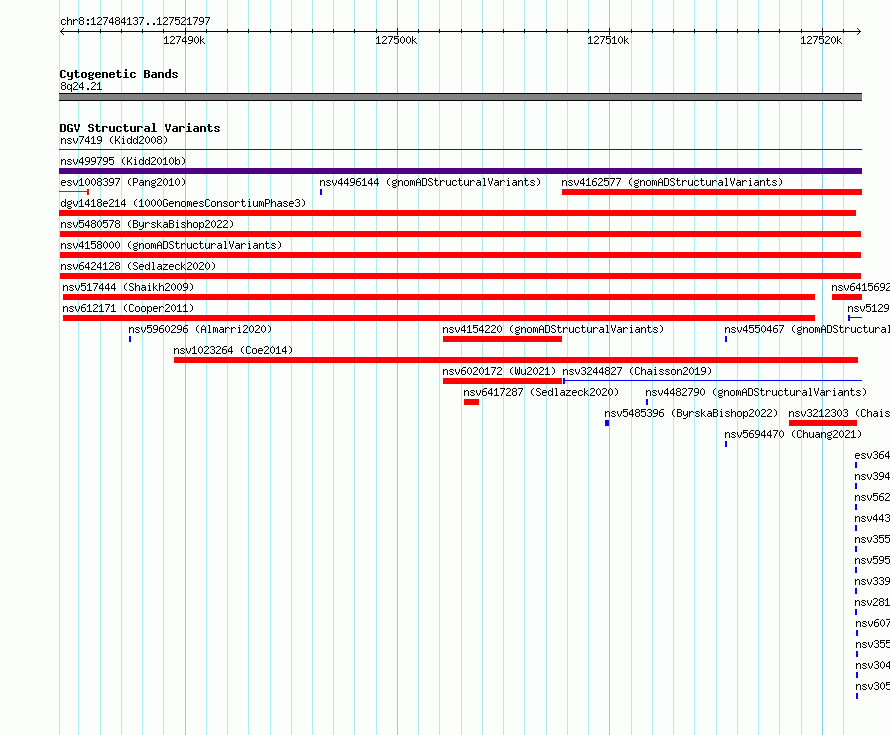Open nsv4158000 (gnomADStructuralVariants) variant label
Screen dimensions: 890x735
coord(171,245)
